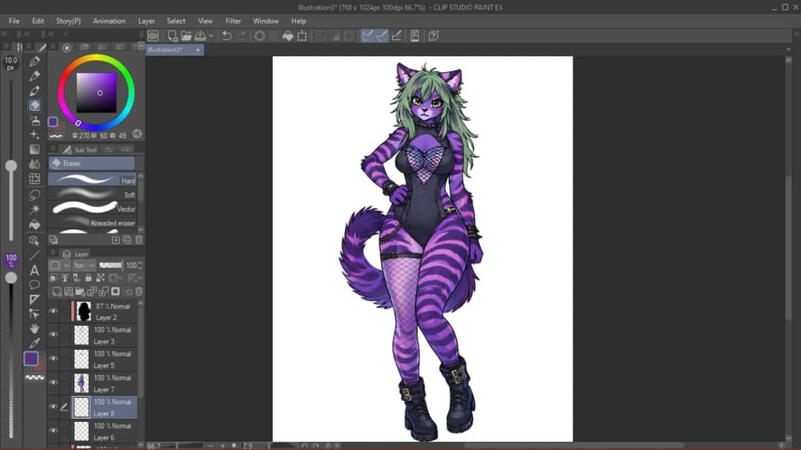Image resolution: width=801 pixels, height=450 pixels.
Task: Hide Layer 7 with its eye icon
Action: [x=53, y=383]
